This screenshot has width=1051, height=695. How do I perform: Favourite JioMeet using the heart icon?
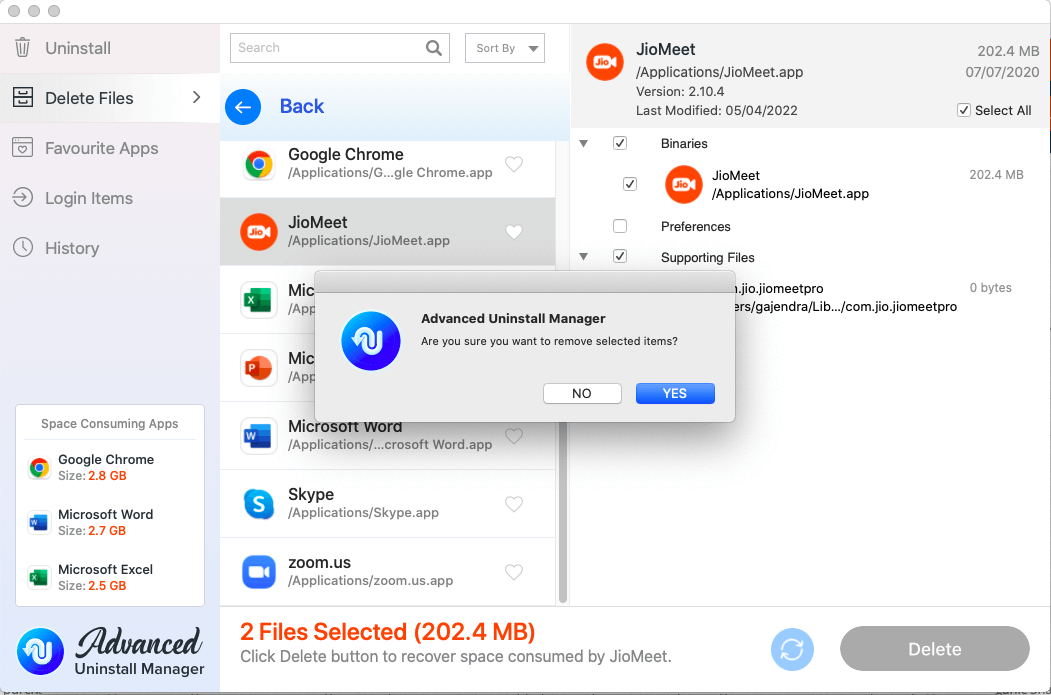coord(513,231)
